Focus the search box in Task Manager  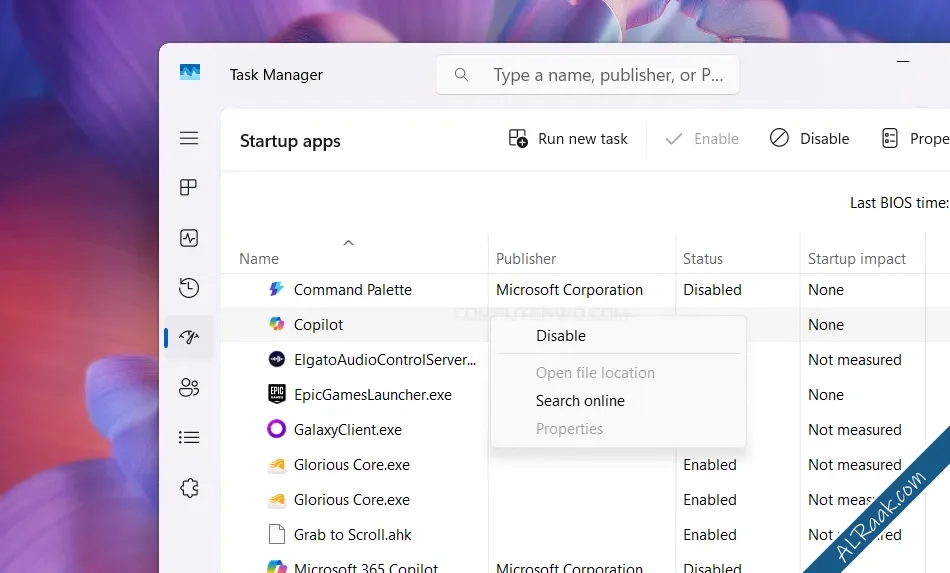(x=588, y=75)
